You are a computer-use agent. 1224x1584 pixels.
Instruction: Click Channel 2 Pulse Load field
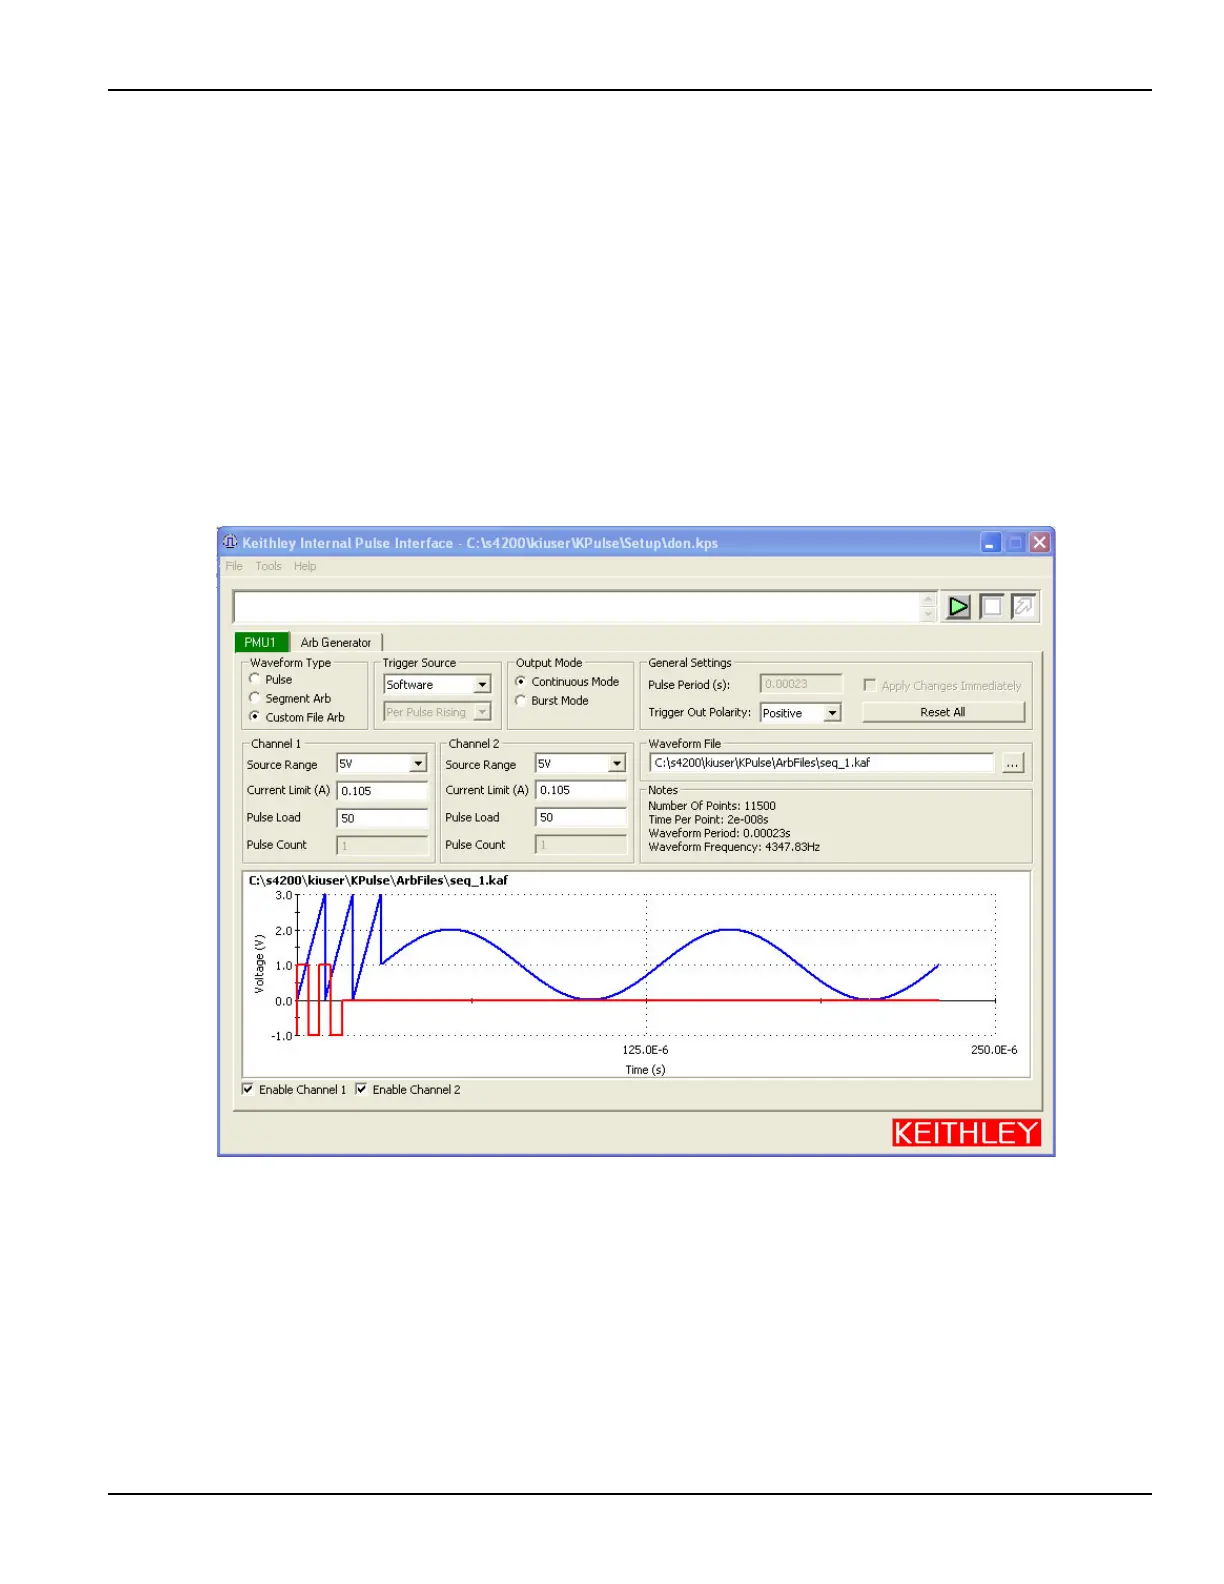(x=581, y=817)
